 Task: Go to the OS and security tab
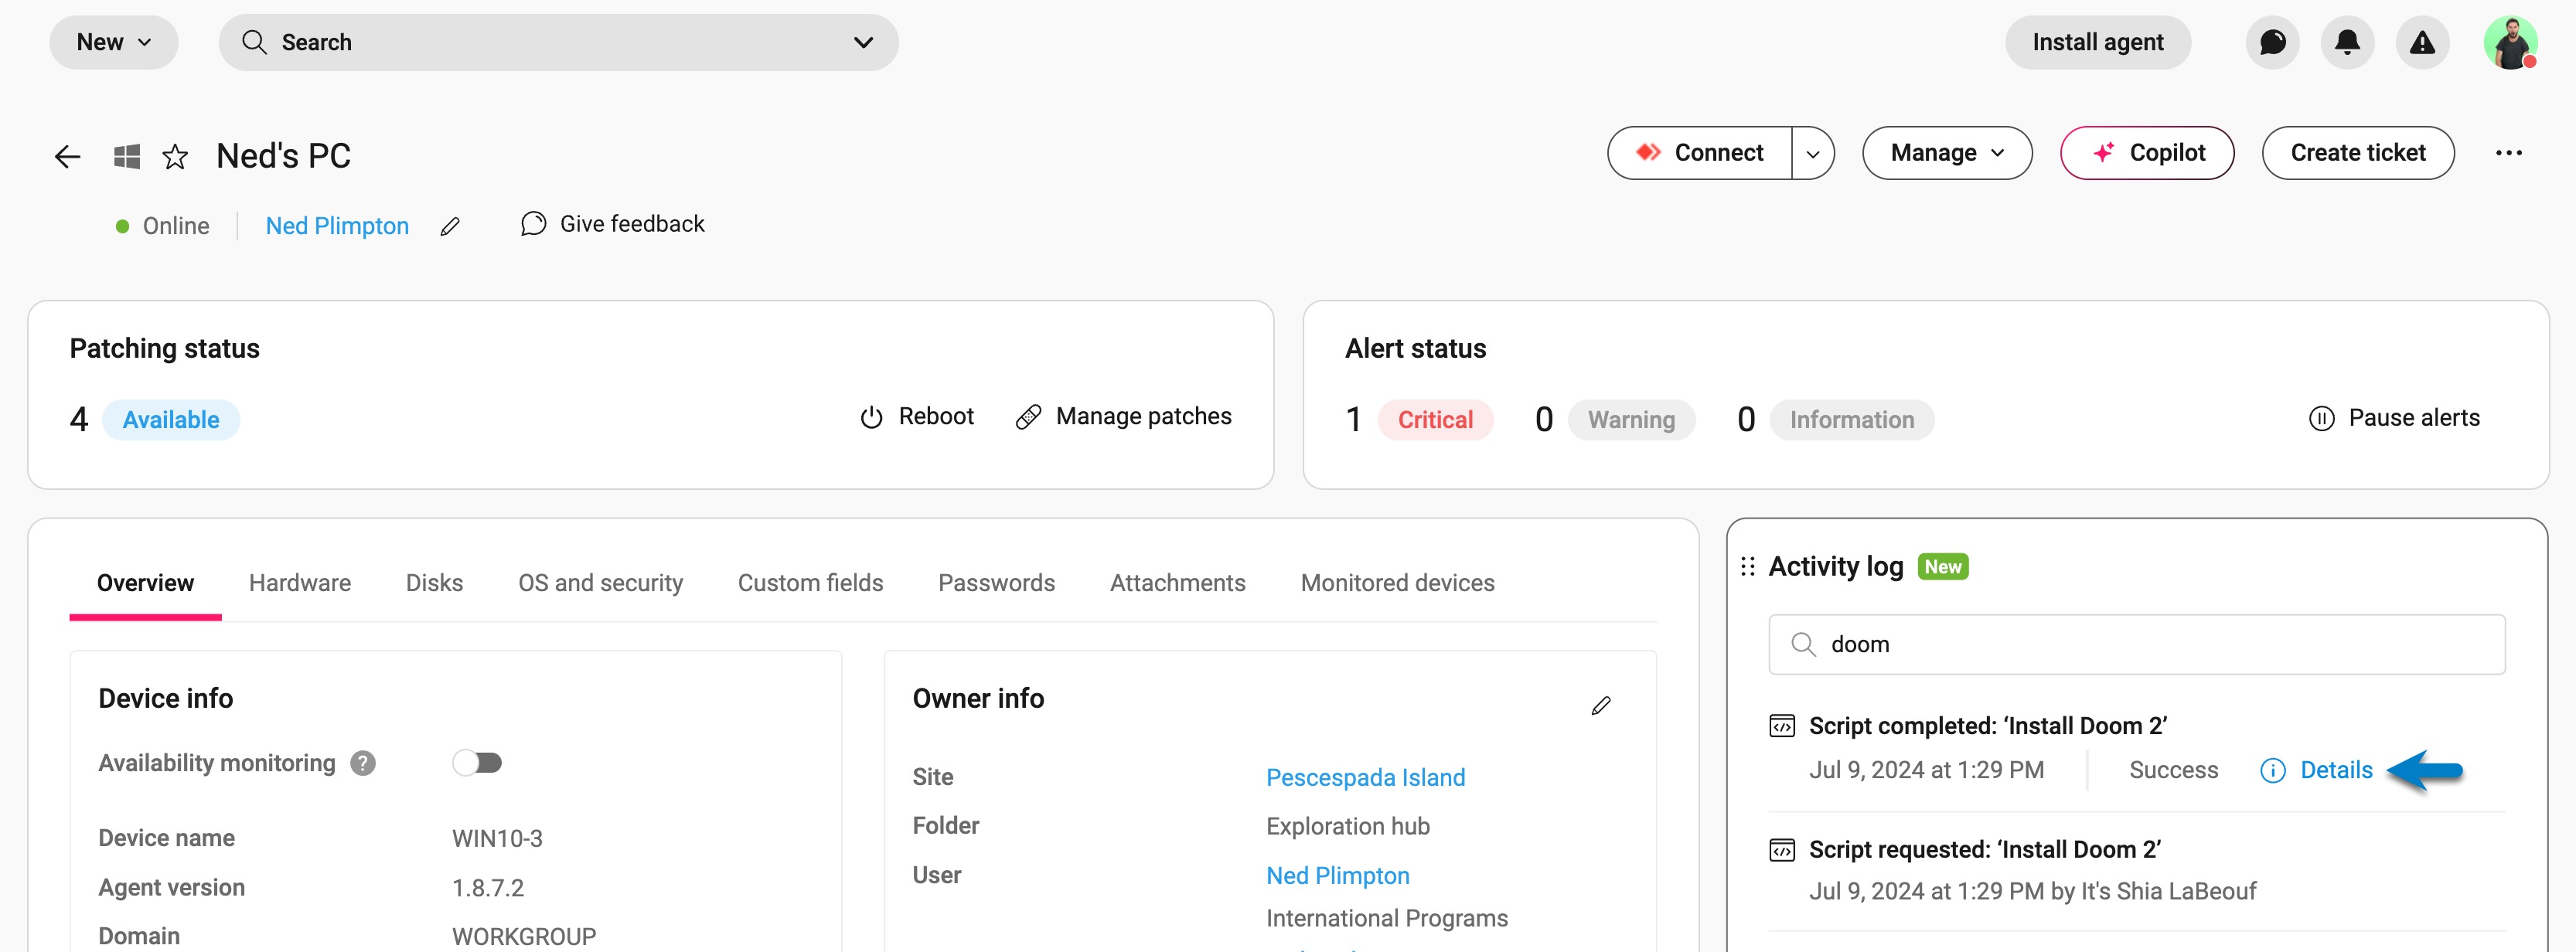click(x=600, y=583)
